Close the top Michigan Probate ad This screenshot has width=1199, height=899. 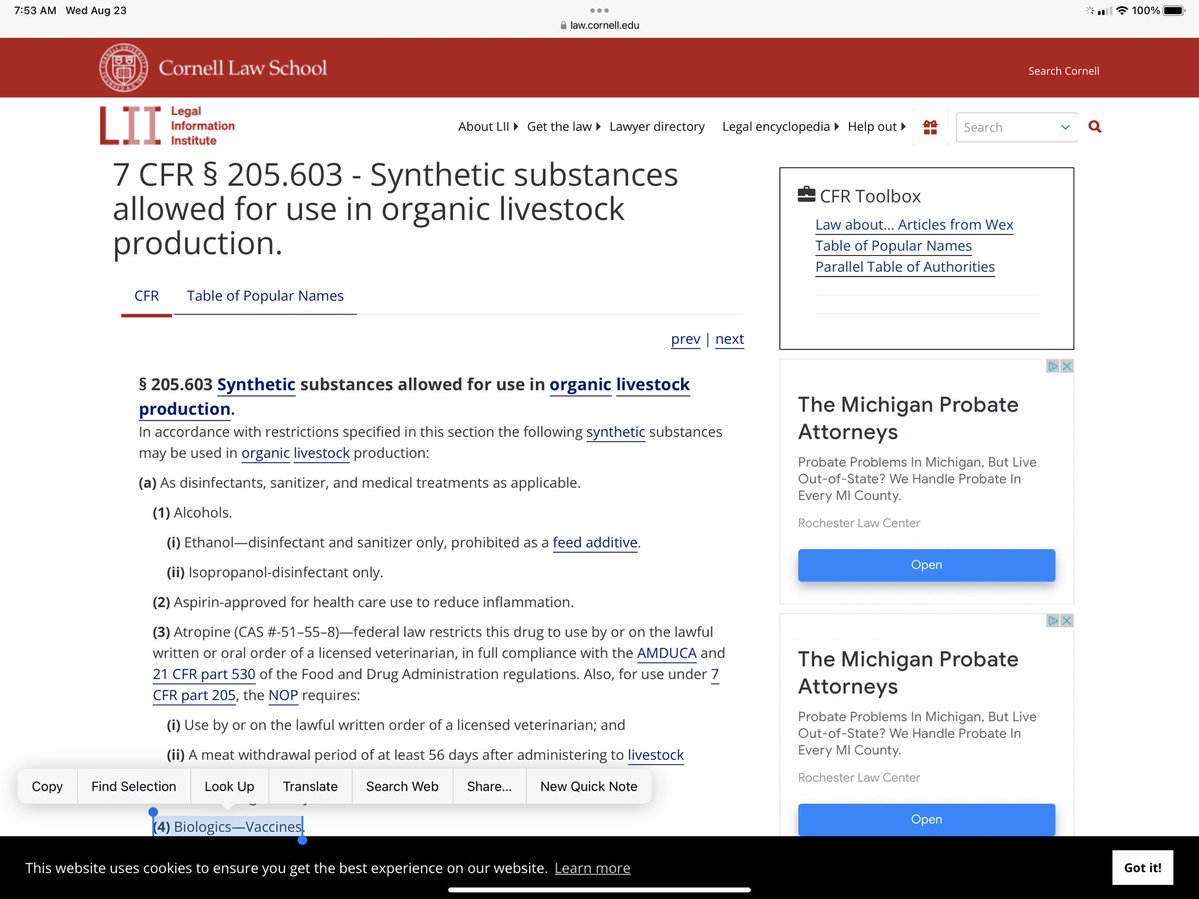point(1067,366)
